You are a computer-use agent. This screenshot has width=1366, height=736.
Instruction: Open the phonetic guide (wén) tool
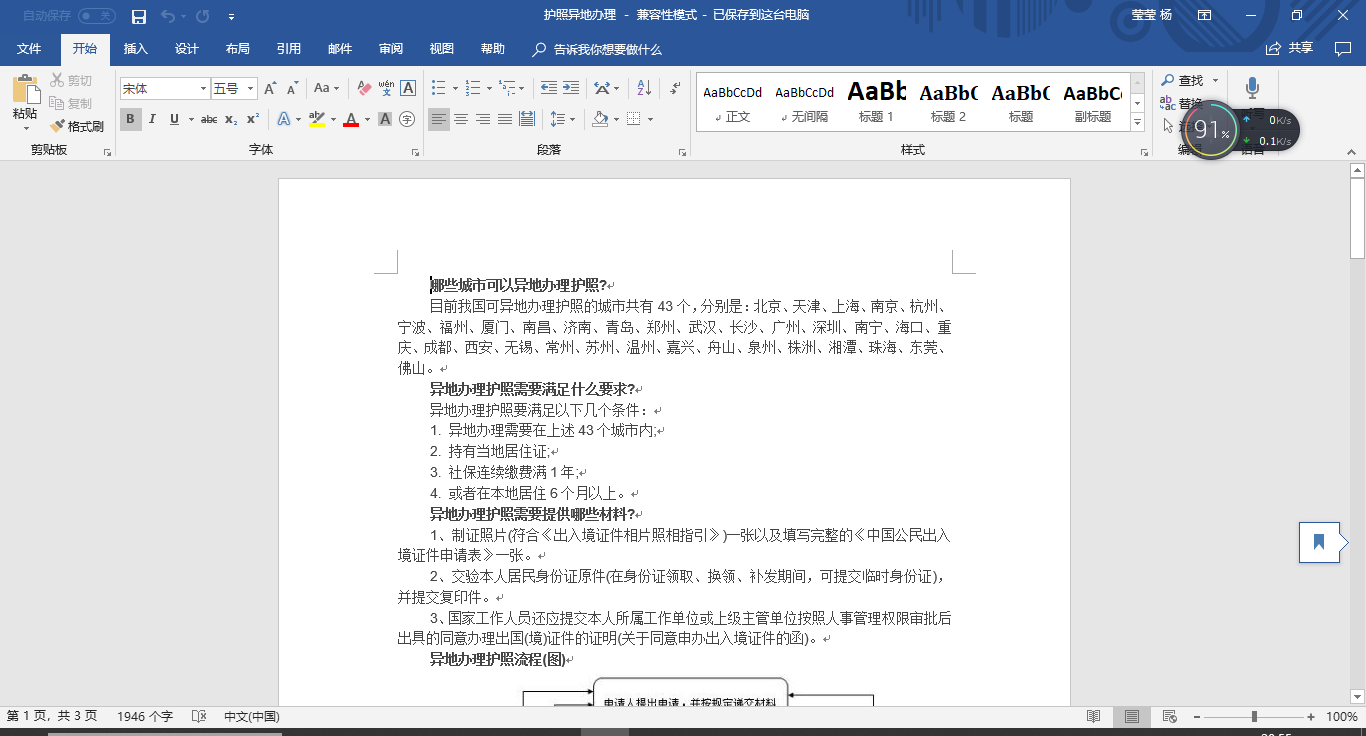point(386,89)
